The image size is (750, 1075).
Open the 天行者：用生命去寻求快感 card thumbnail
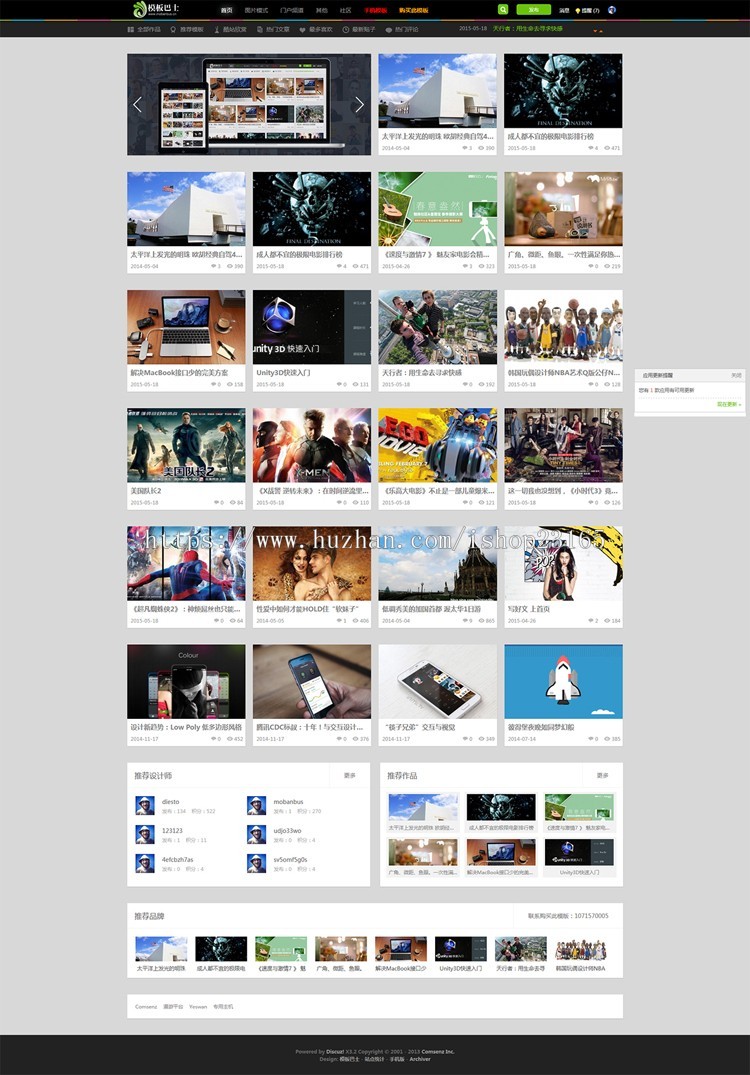point(437,327)
